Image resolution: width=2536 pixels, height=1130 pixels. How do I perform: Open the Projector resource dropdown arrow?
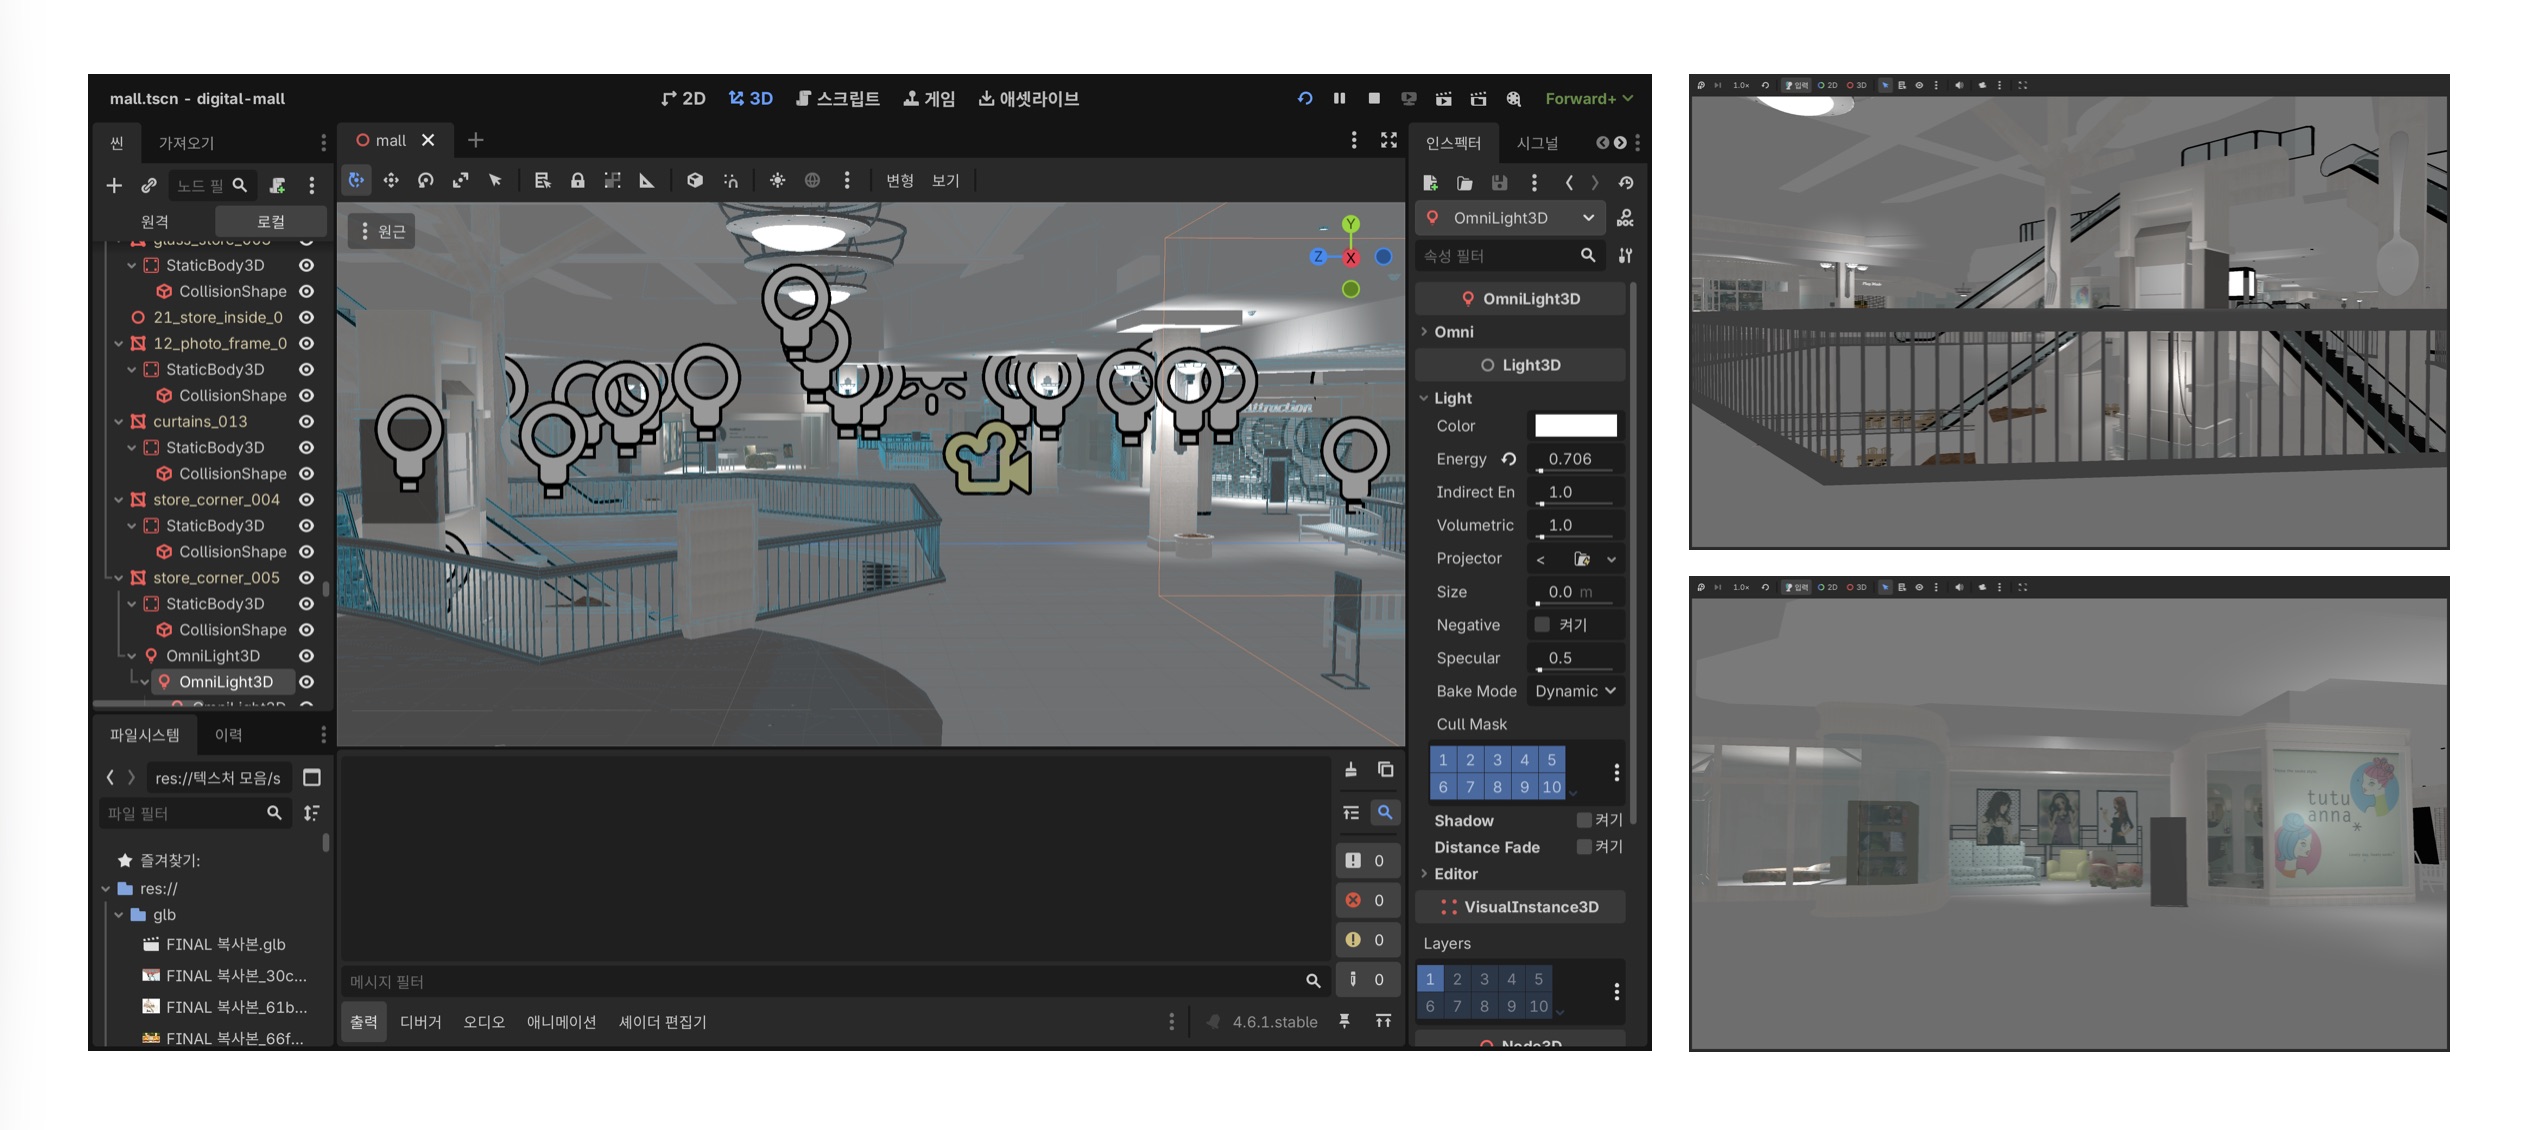[1611, 559]
